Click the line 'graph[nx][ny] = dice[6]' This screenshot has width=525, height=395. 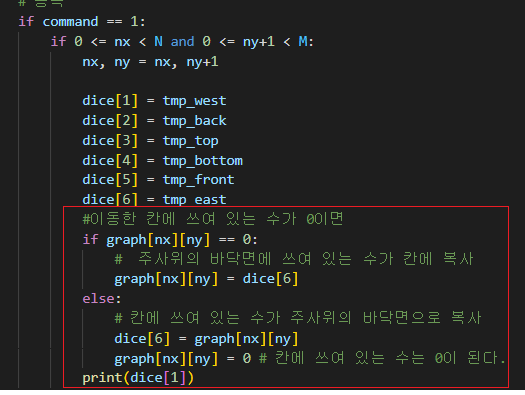coord(206,279)
